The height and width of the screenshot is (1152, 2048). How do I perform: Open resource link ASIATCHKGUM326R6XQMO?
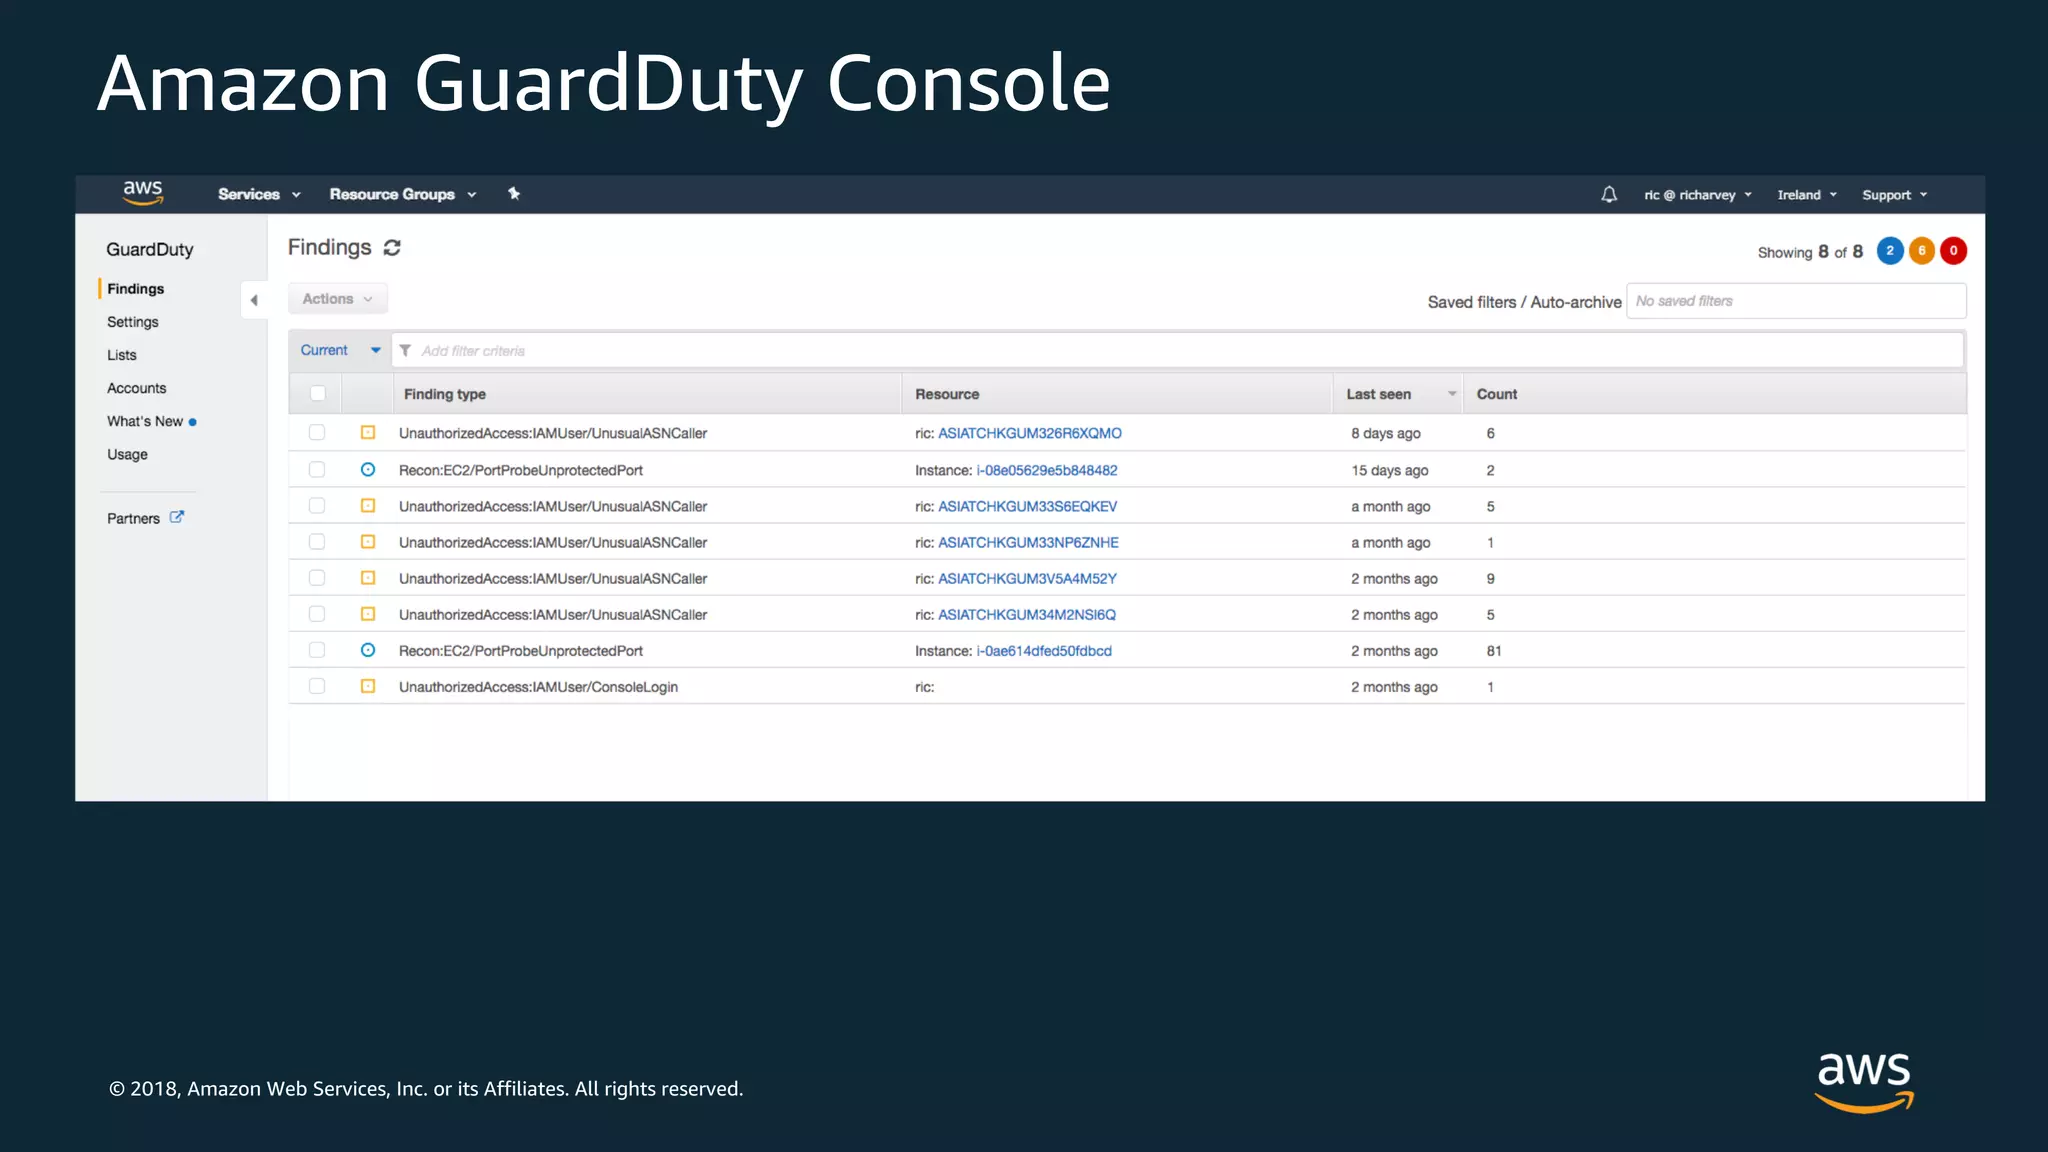(1030, 433)
